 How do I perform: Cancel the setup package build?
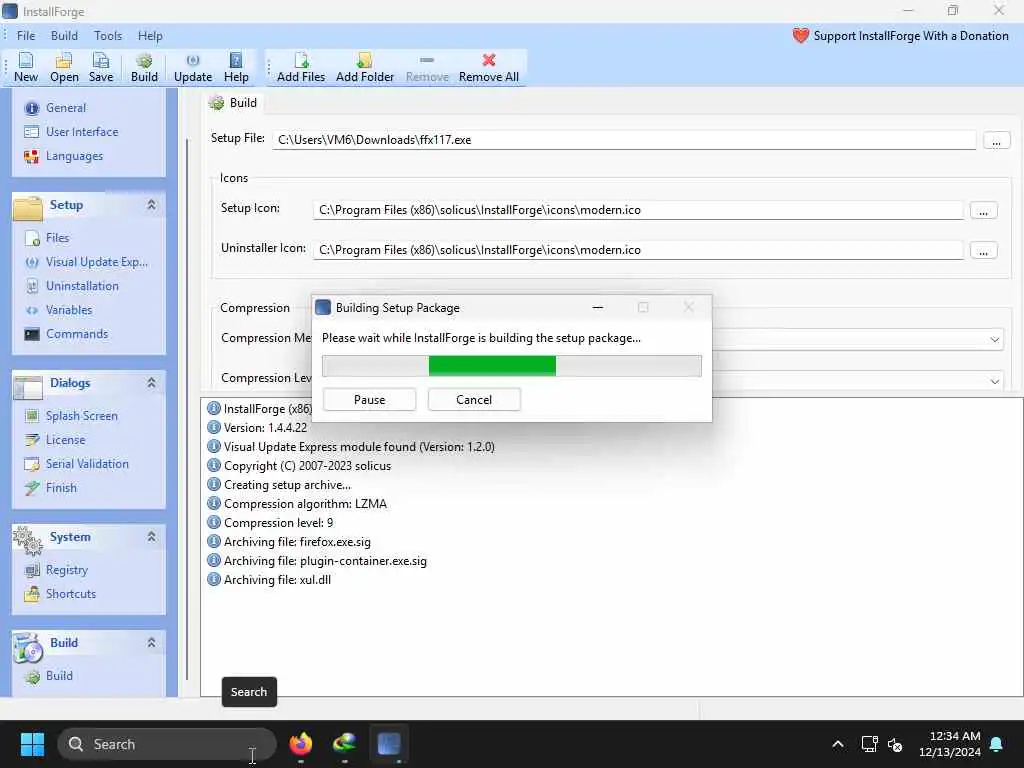474,400
